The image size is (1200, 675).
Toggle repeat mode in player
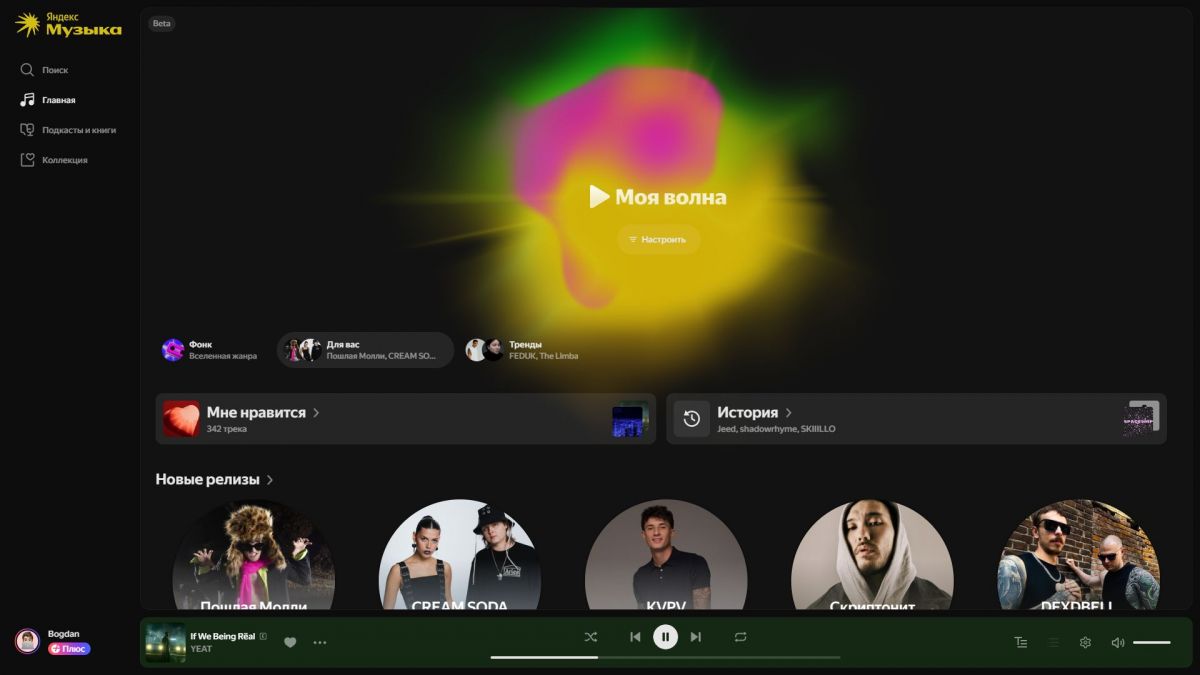(x=740, y=637)
